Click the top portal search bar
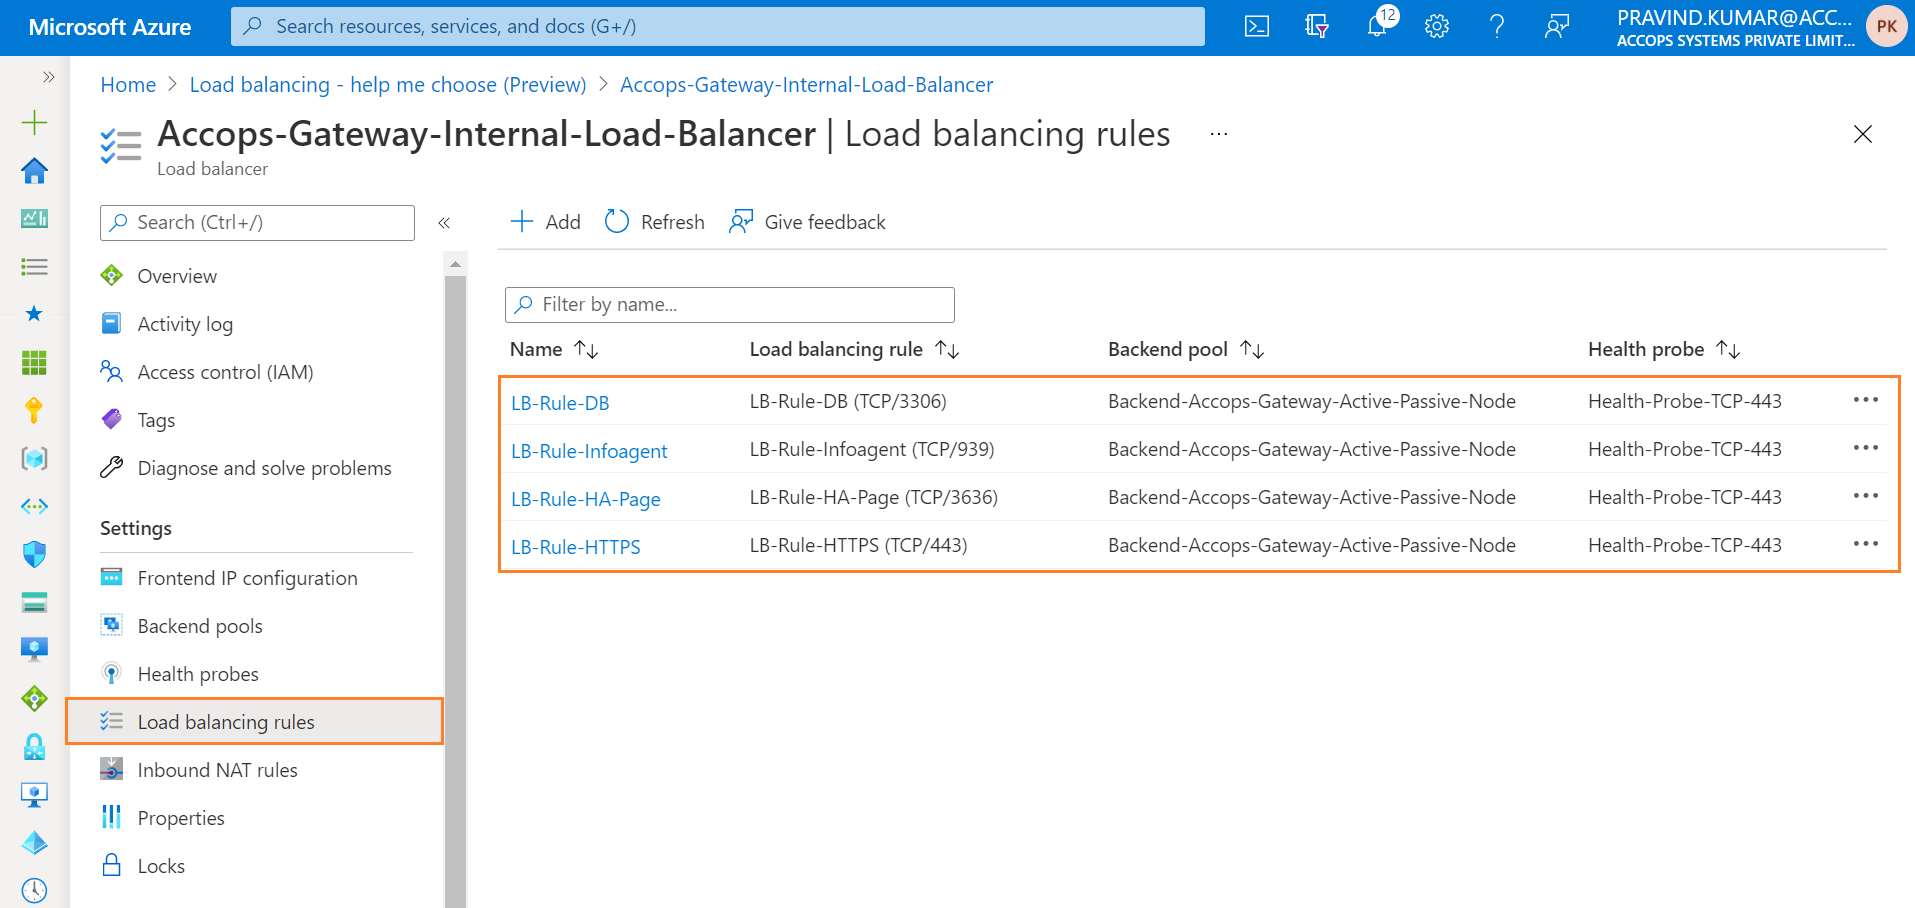 (718, 27)
